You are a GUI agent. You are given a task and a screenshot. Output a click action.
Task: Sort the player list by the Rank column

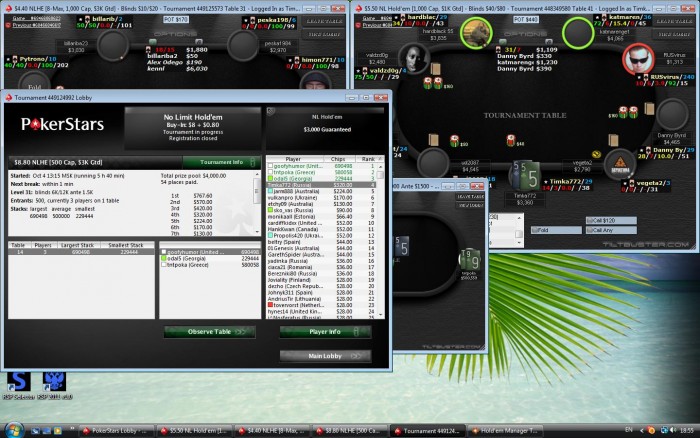coord(368,159)
